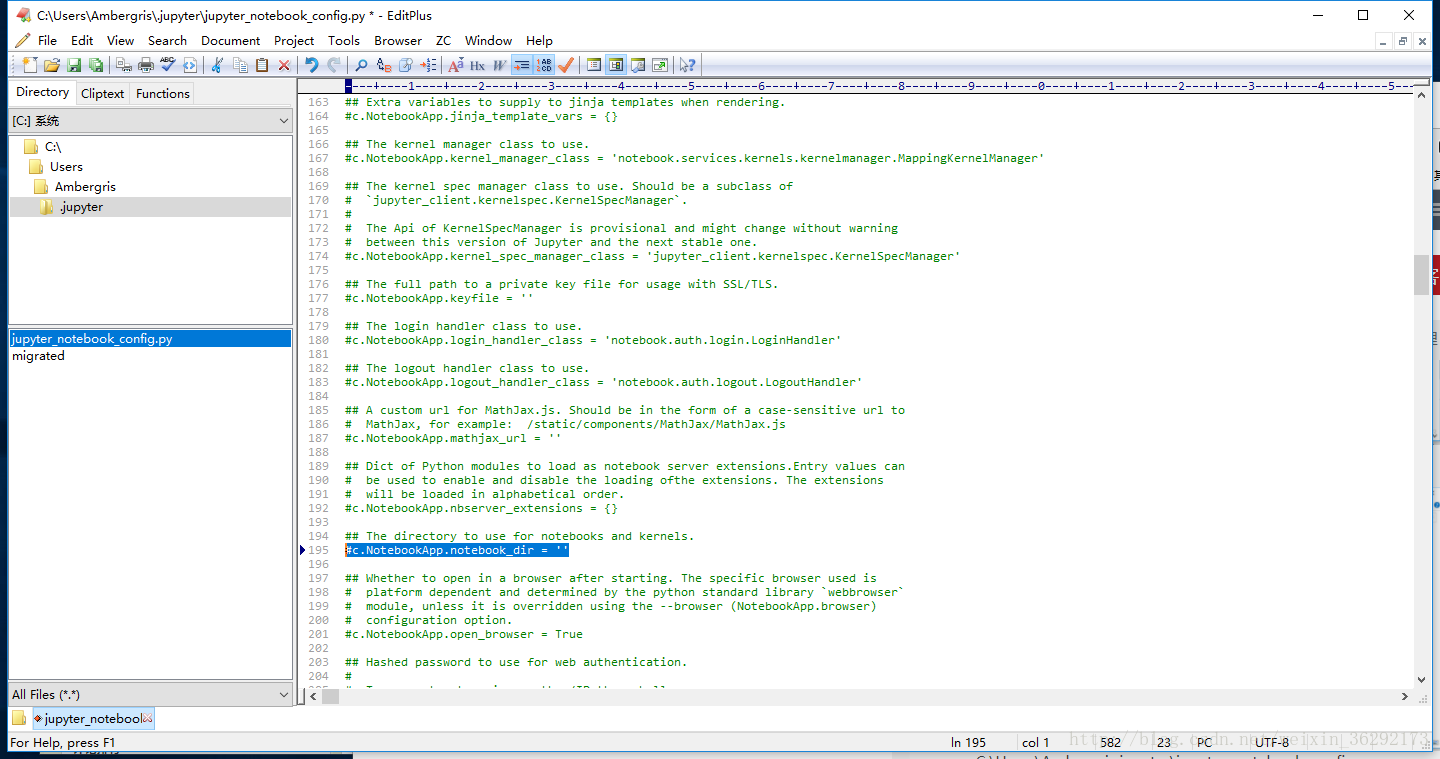The image size is (1440, 759).
Task: Select the migrated entry in the file list
Action: [x=38, y=356]
